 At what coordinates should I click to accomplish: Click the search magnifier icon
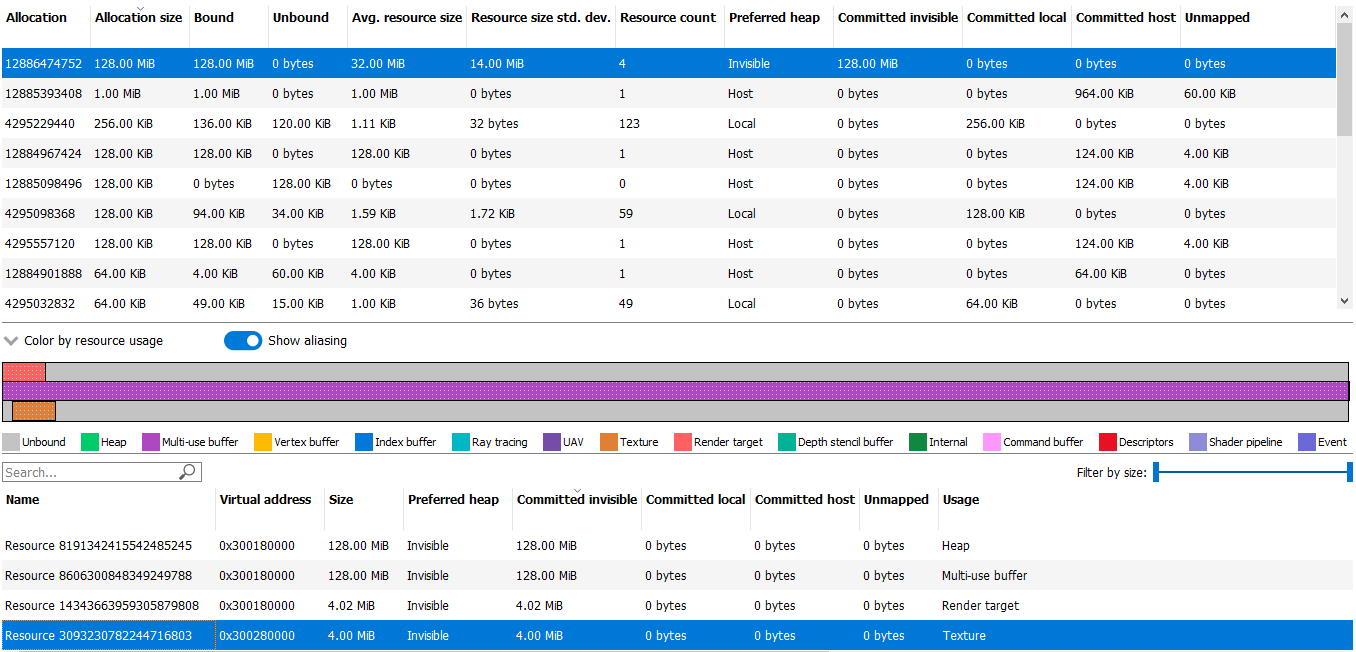(189, 471)
